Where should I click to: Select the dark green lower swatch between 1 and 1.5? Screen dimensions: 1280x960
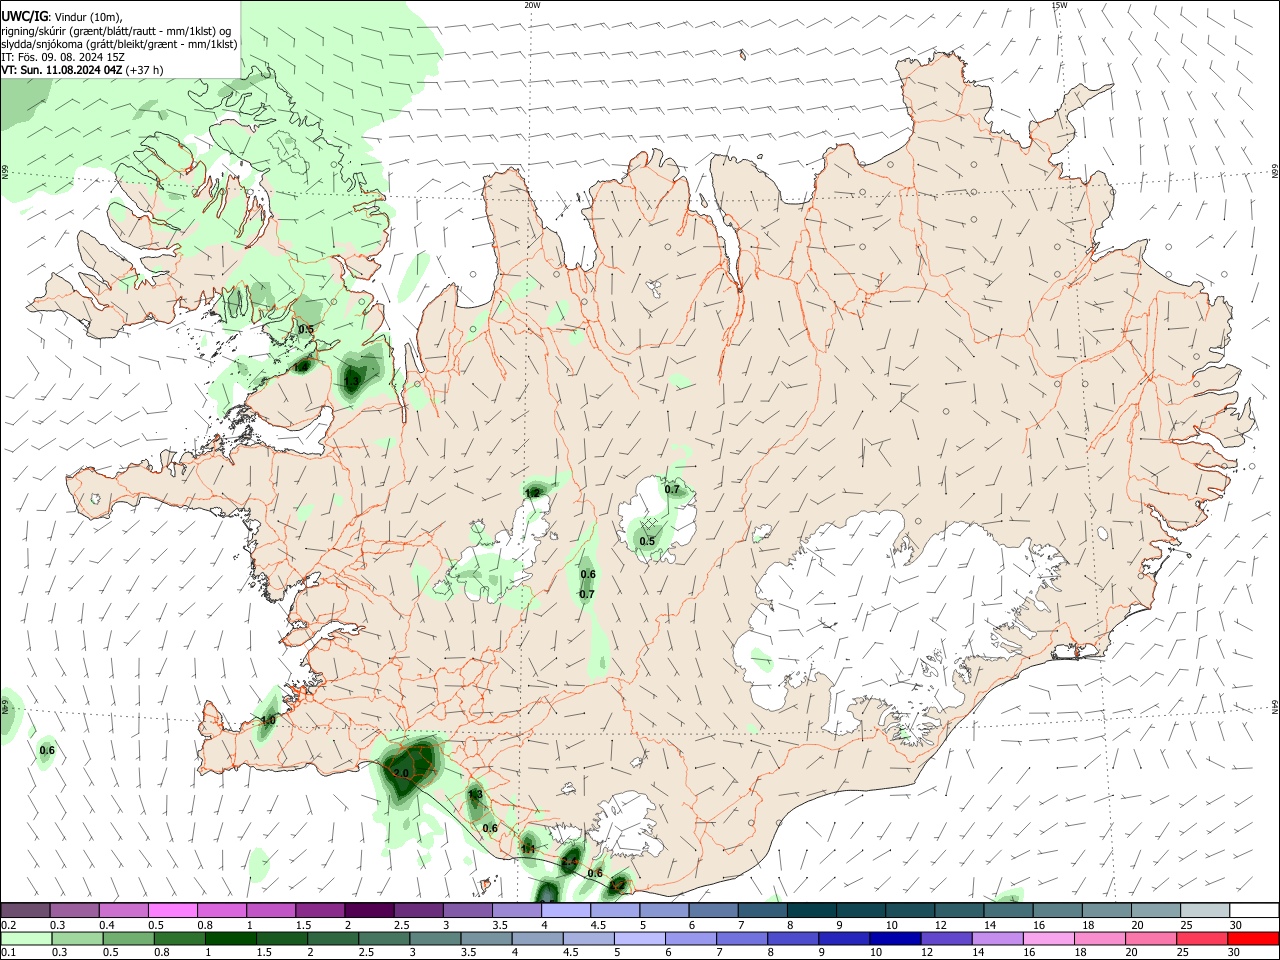tap(230, 938)
